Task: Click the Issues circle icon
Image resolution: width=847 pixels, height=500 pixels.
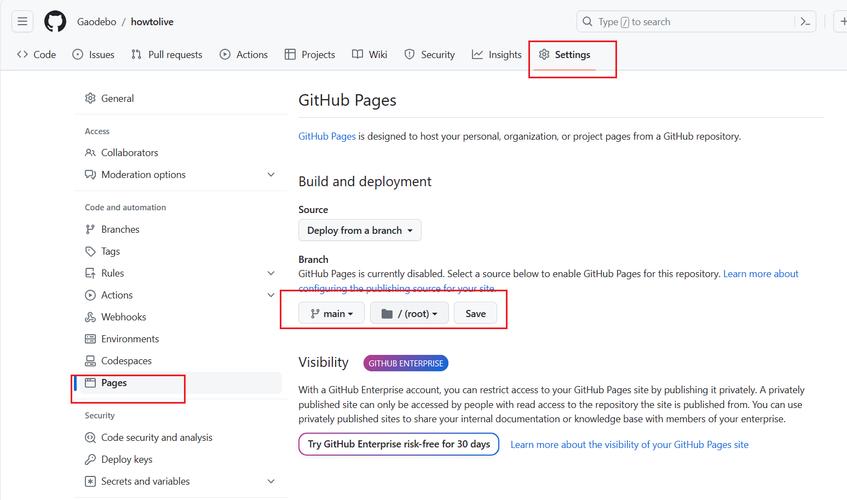Action: (78, 55)
